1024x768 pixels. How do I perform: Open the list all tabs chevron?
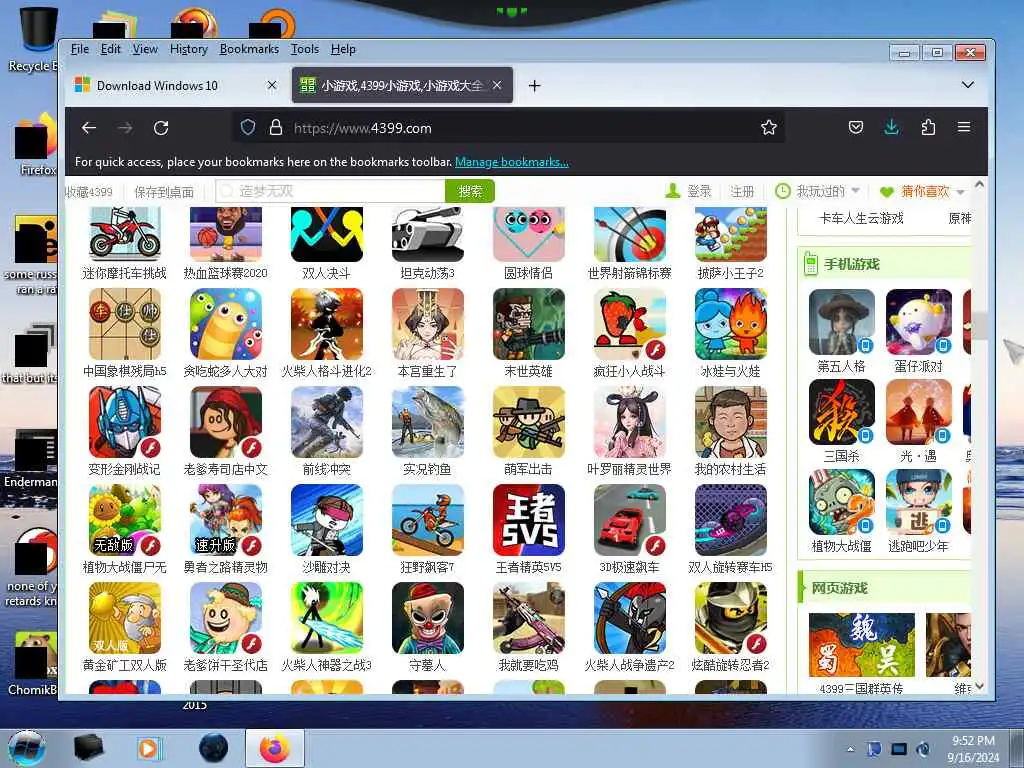(x=968, y=85)
